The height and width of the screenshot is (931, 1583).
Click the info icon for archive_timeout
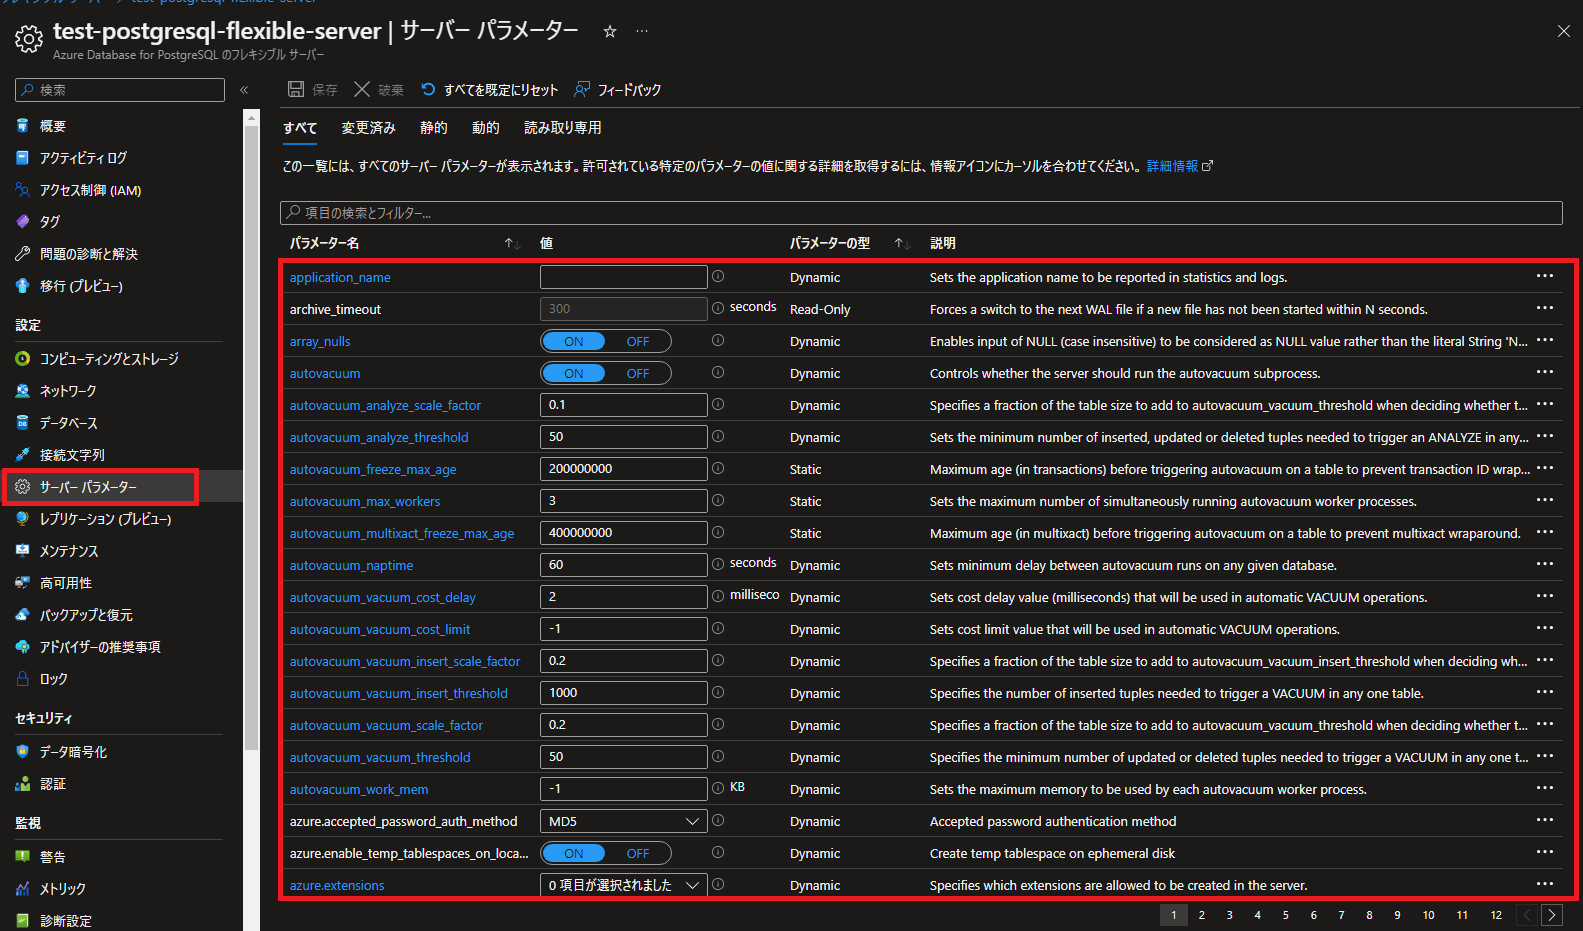coord(718,308)
